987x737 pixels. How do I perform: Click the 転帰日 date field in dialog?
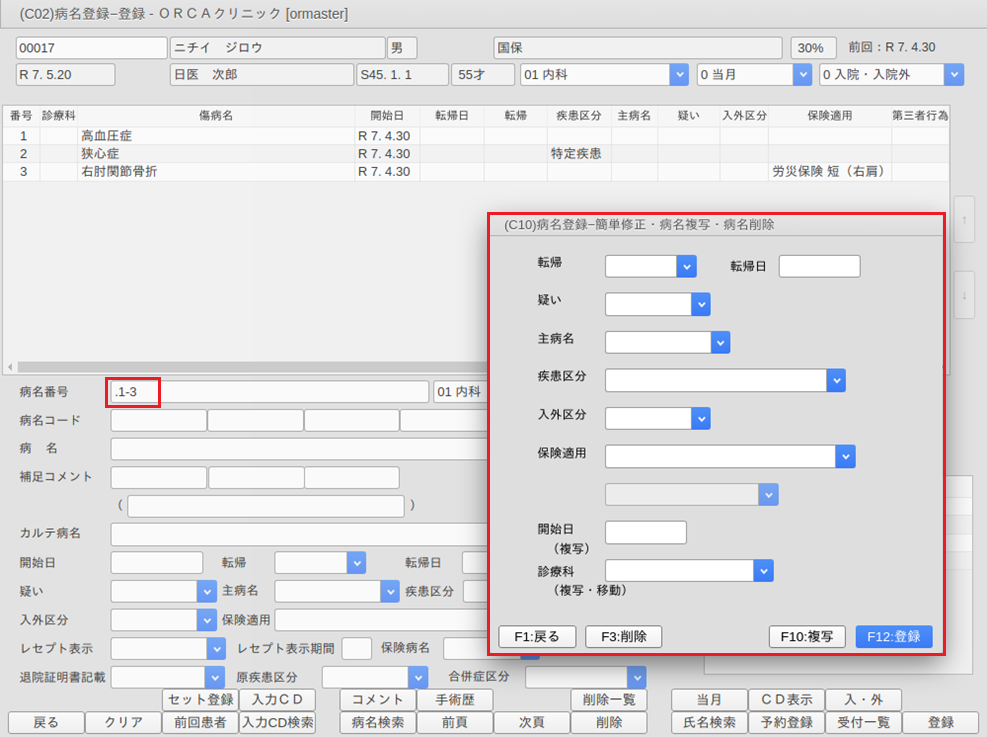(819, 266)
